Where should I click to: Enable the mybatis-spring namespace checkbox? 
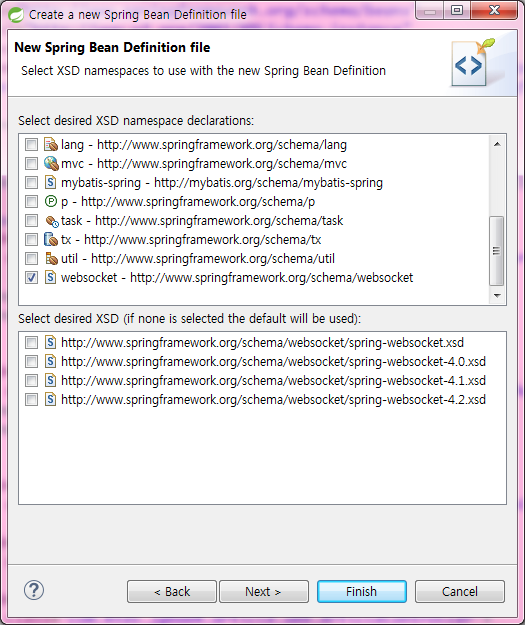click(31, 183)
